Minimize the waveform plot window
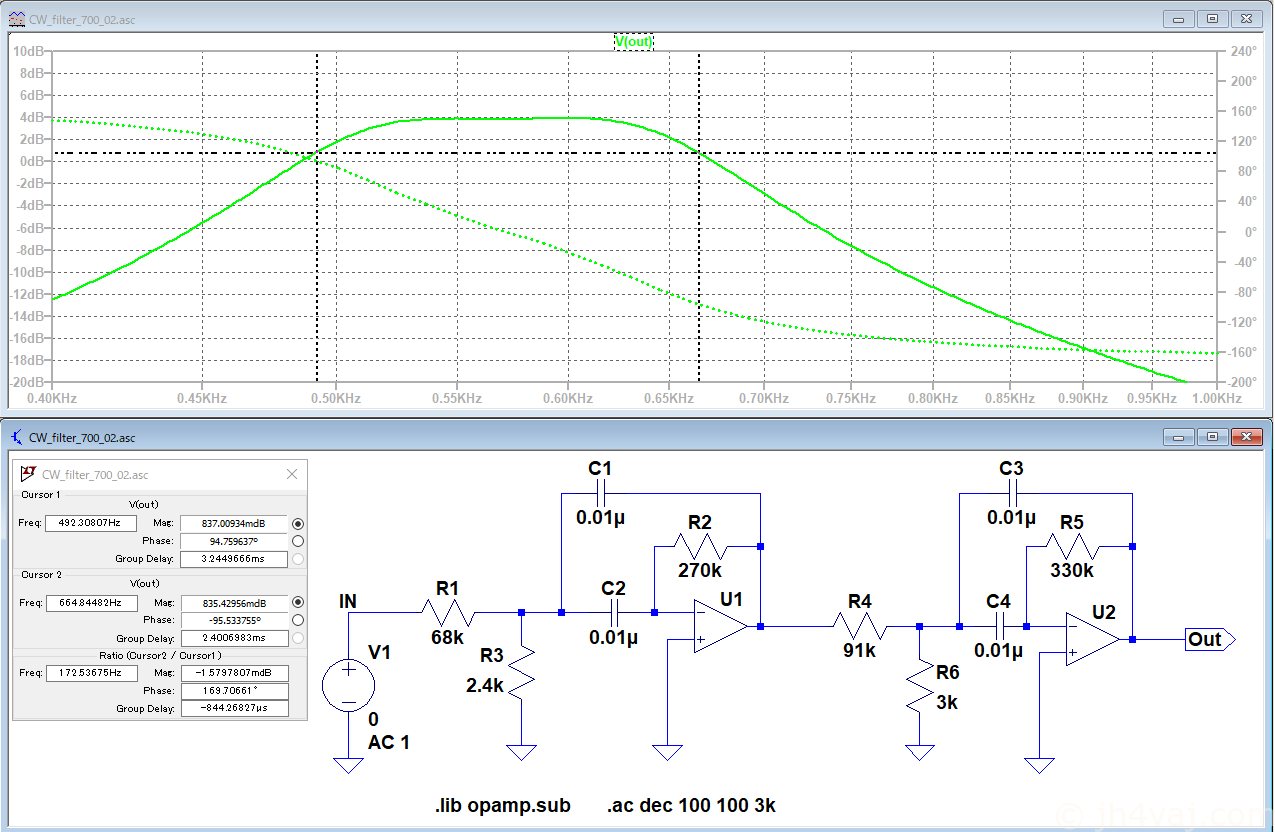 coord(1180,18)
